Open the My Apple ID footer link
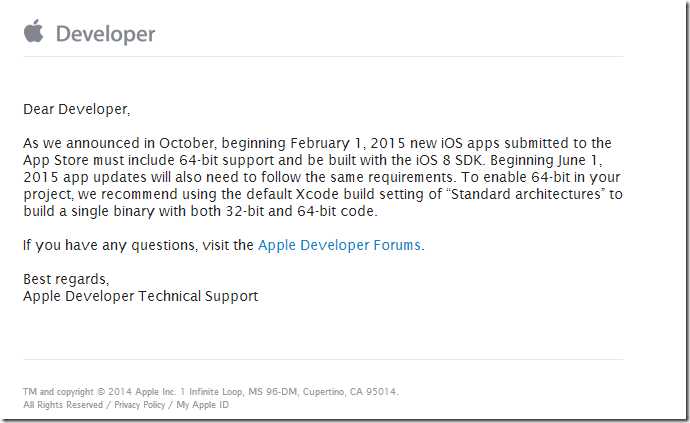 tap(203, 405)
